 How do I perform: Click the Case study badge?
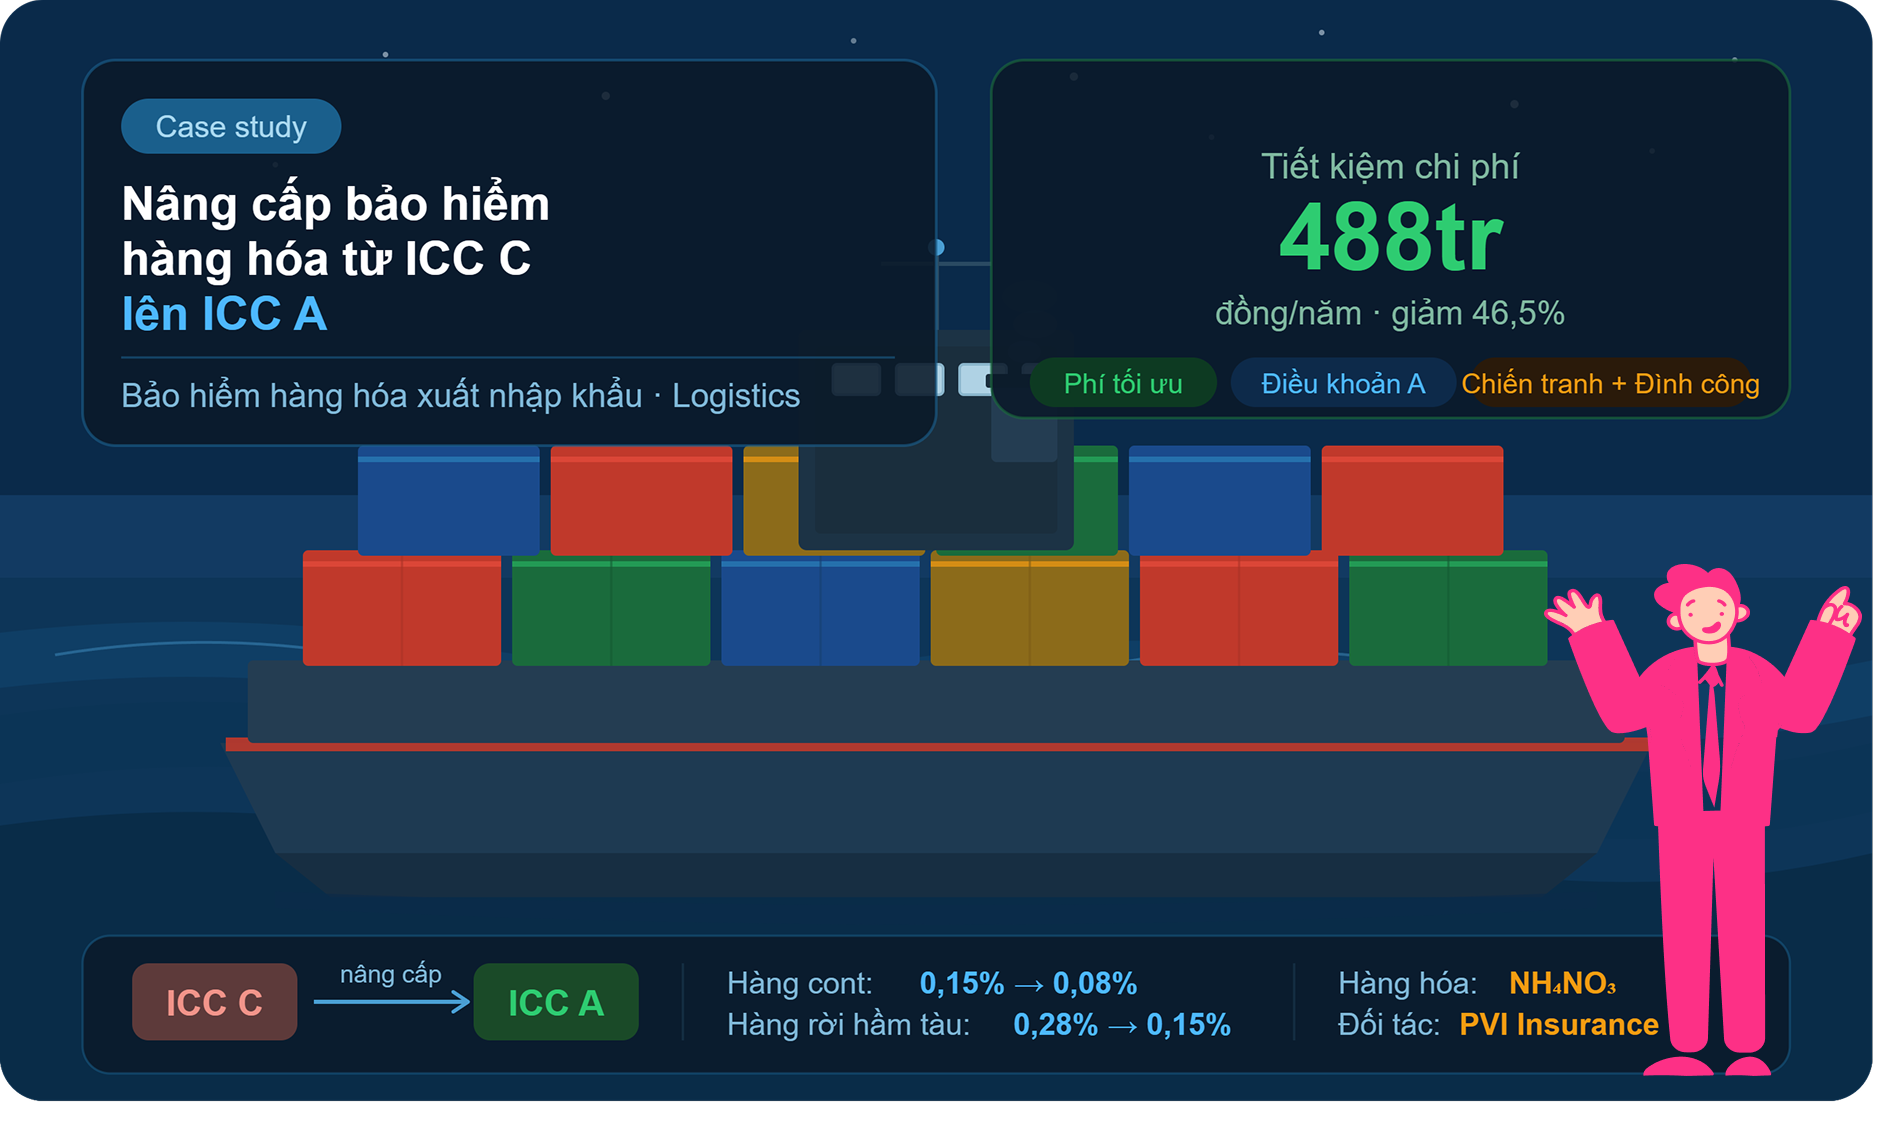(231, 127)
